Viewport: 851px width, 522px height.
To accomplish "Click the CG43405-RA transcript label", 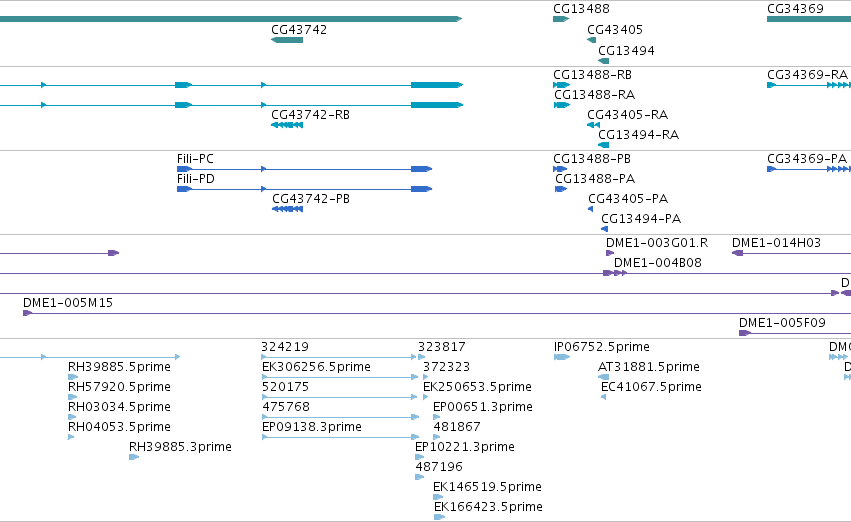I will pyautogui.click(x=627, y=115).
